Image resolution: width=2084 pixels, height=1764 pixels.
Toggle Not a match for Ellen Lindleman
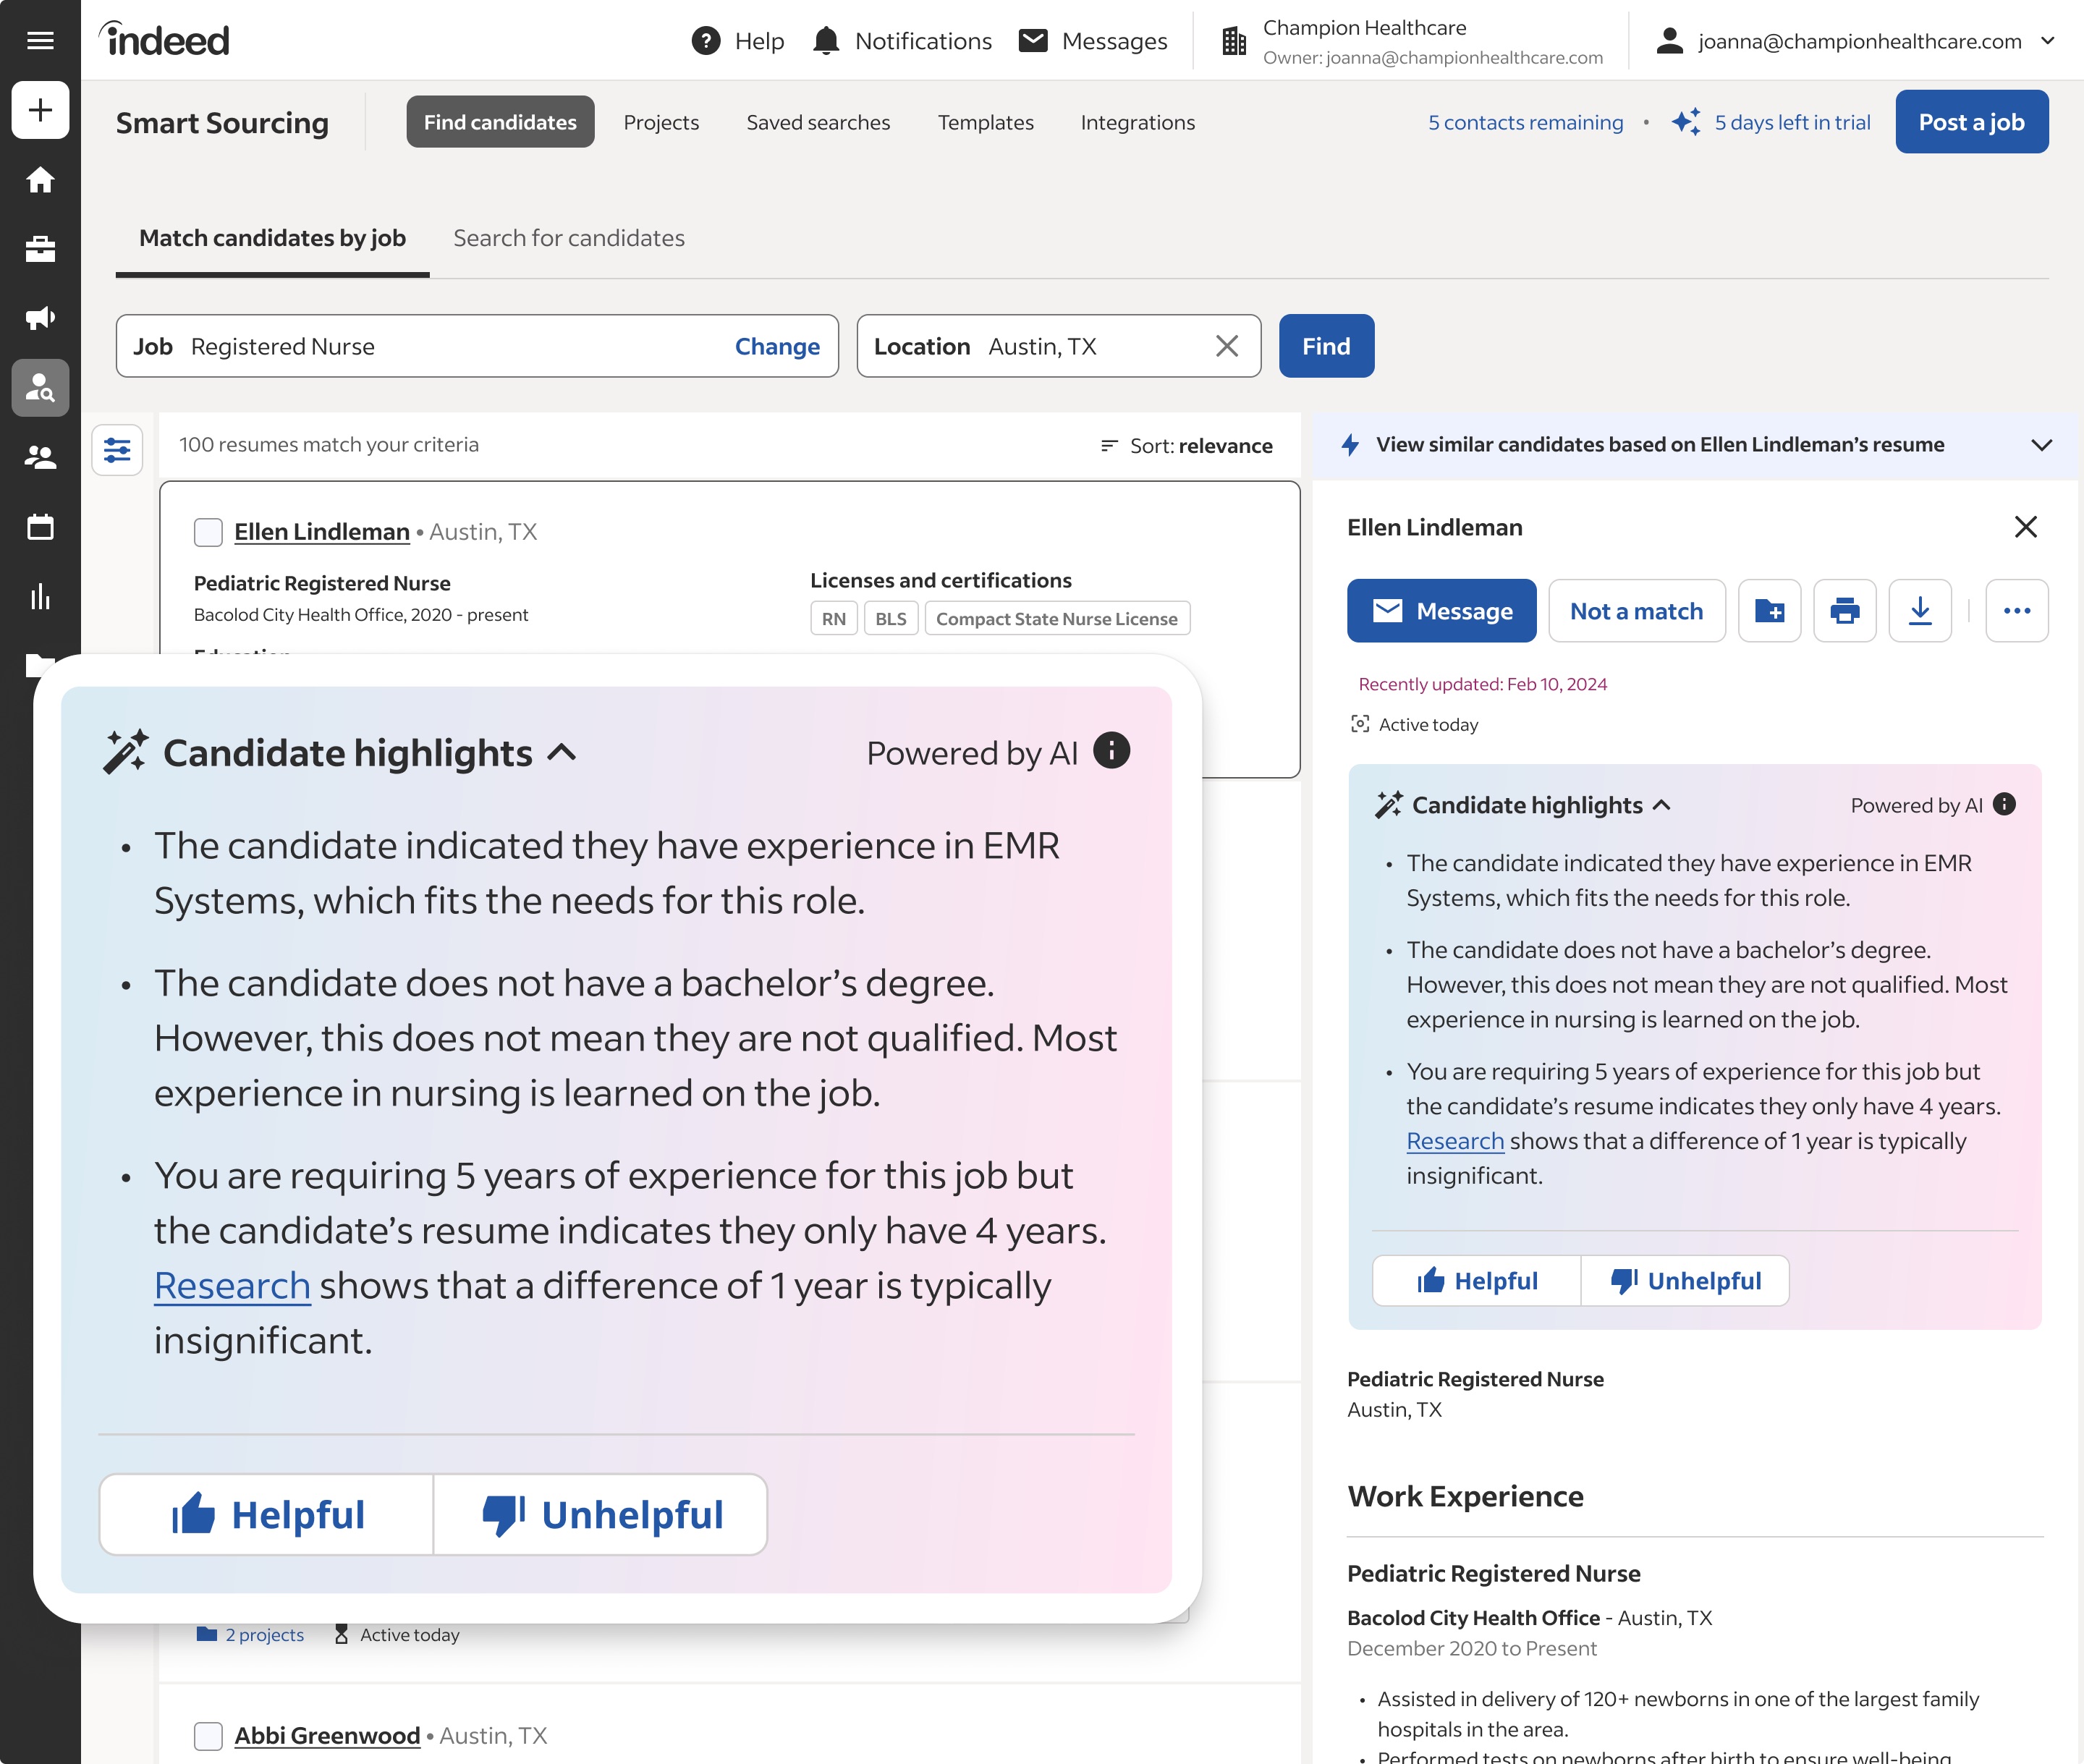1636,611
